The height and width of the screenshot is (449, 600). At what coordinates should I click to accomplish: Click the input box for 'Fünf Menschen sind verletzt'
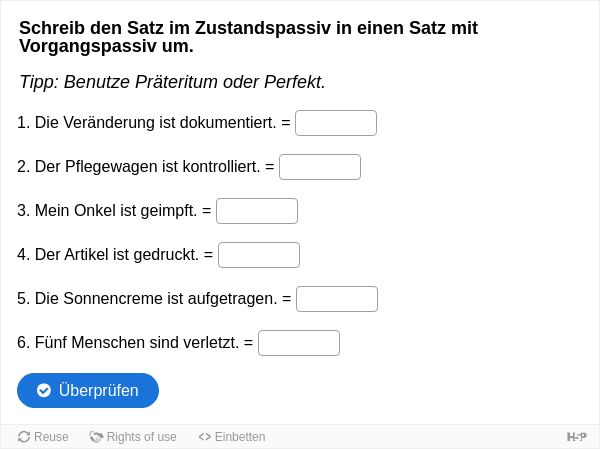click(299, 343)
